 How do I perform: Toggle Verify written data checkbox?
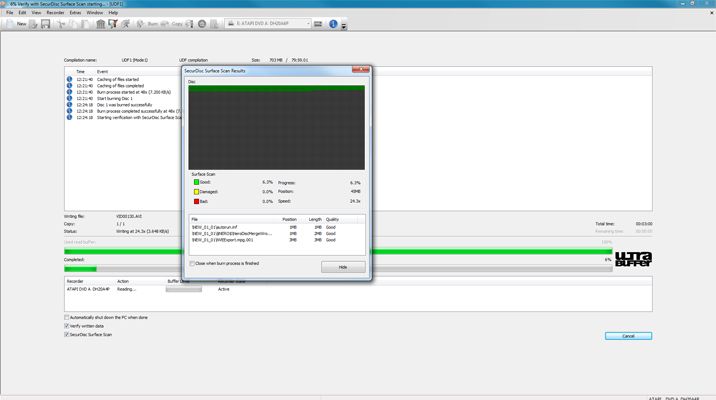tap(67, 326)
